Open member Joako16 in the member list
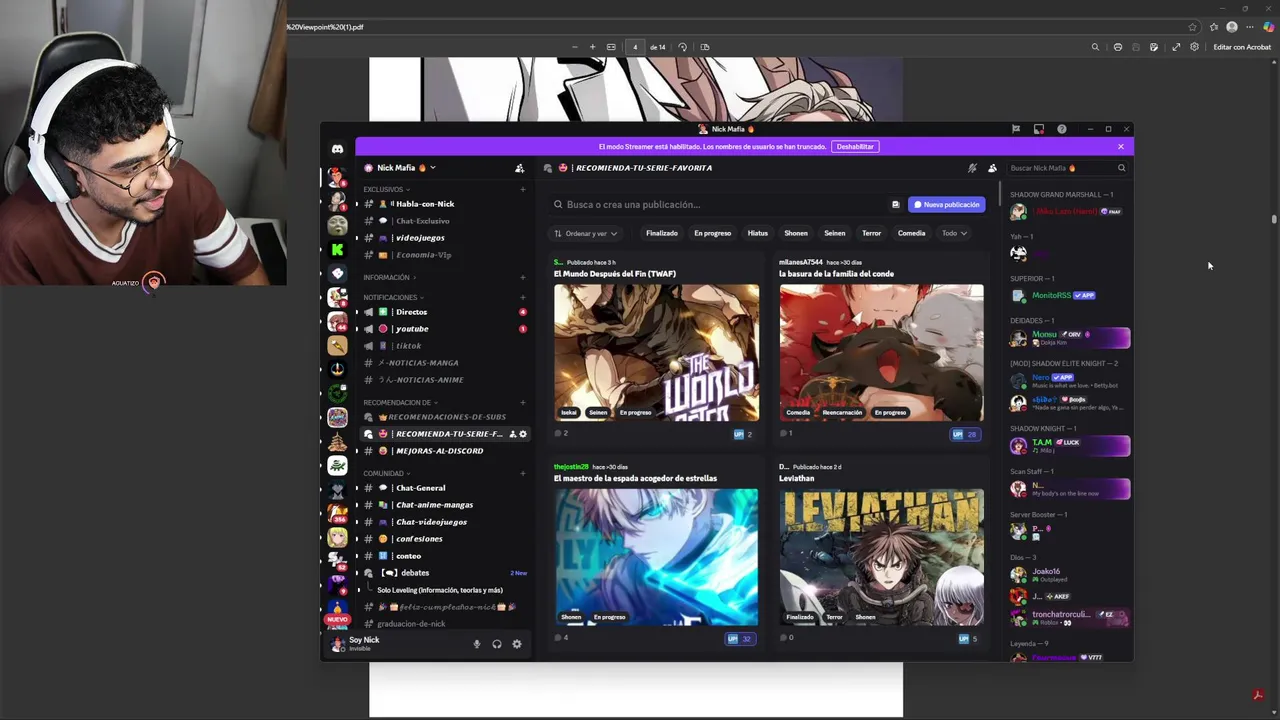Viewport: 1280px width, 720px height. point(1068,575)
